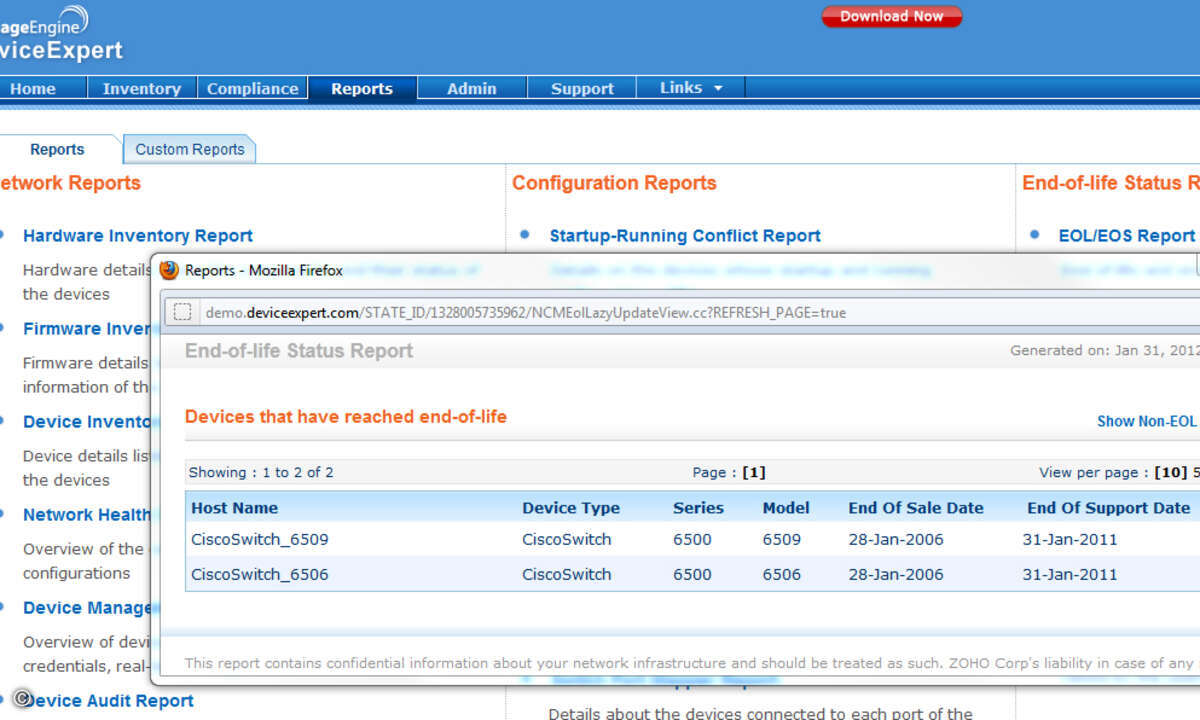The width and height of the screenshot is (1200, 720).
Task: Select 10 in View per page
Action: [1173, 472]
